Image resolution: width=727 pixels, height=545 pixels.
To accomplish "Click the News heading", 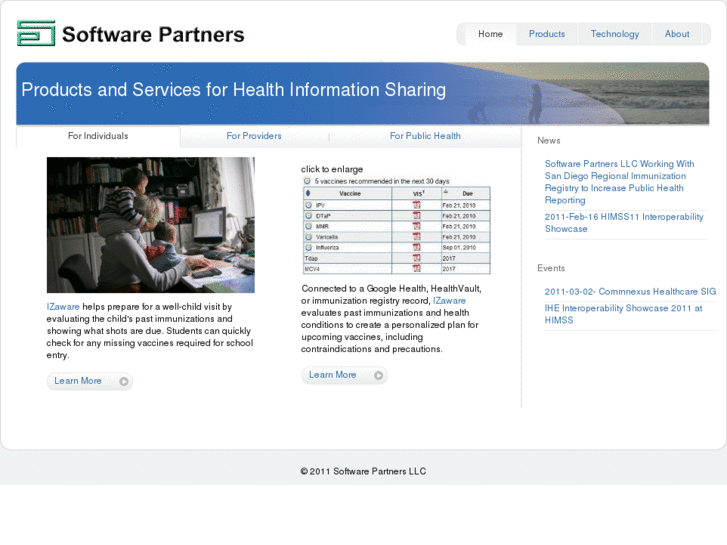I will [x=549, y=141].
